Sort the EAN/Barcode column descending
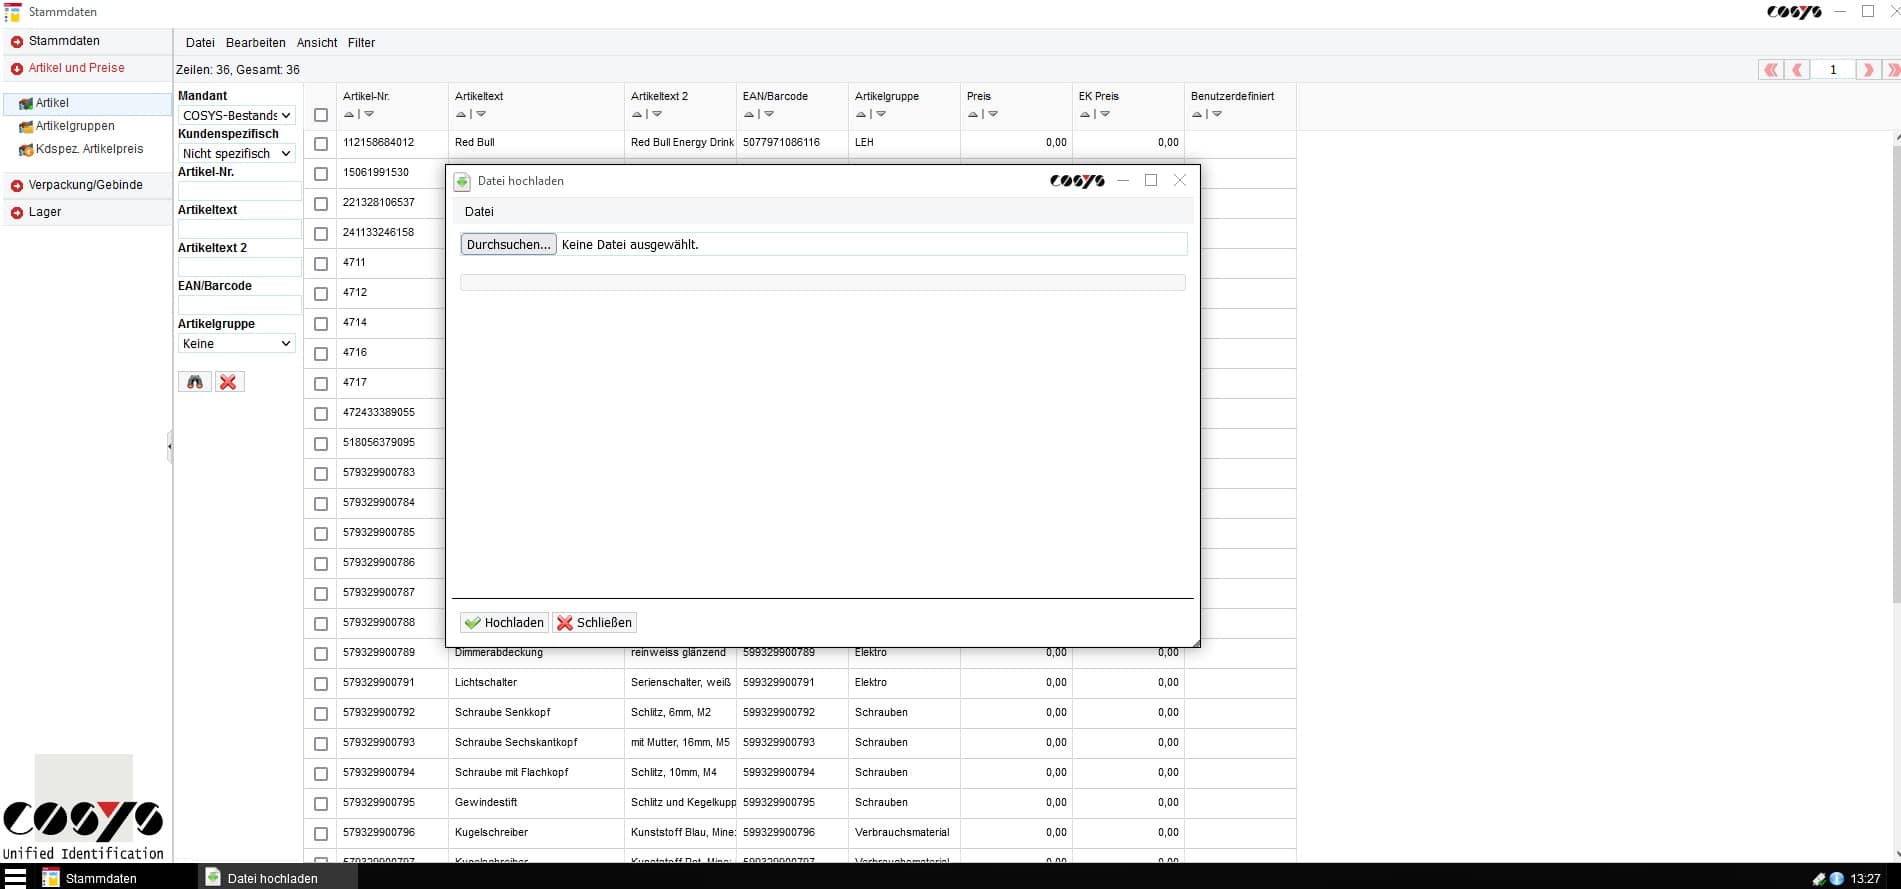Screen dimensions: 1901x889 (x=769, y=114)
